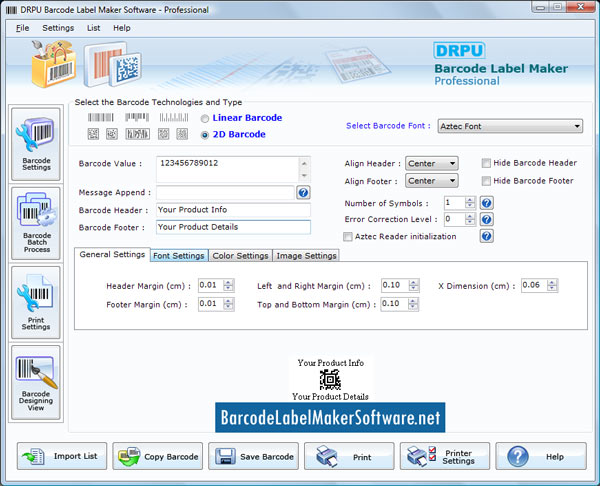
Task: Switch to Barcode Designing View
Action: [x=36, y=382]
